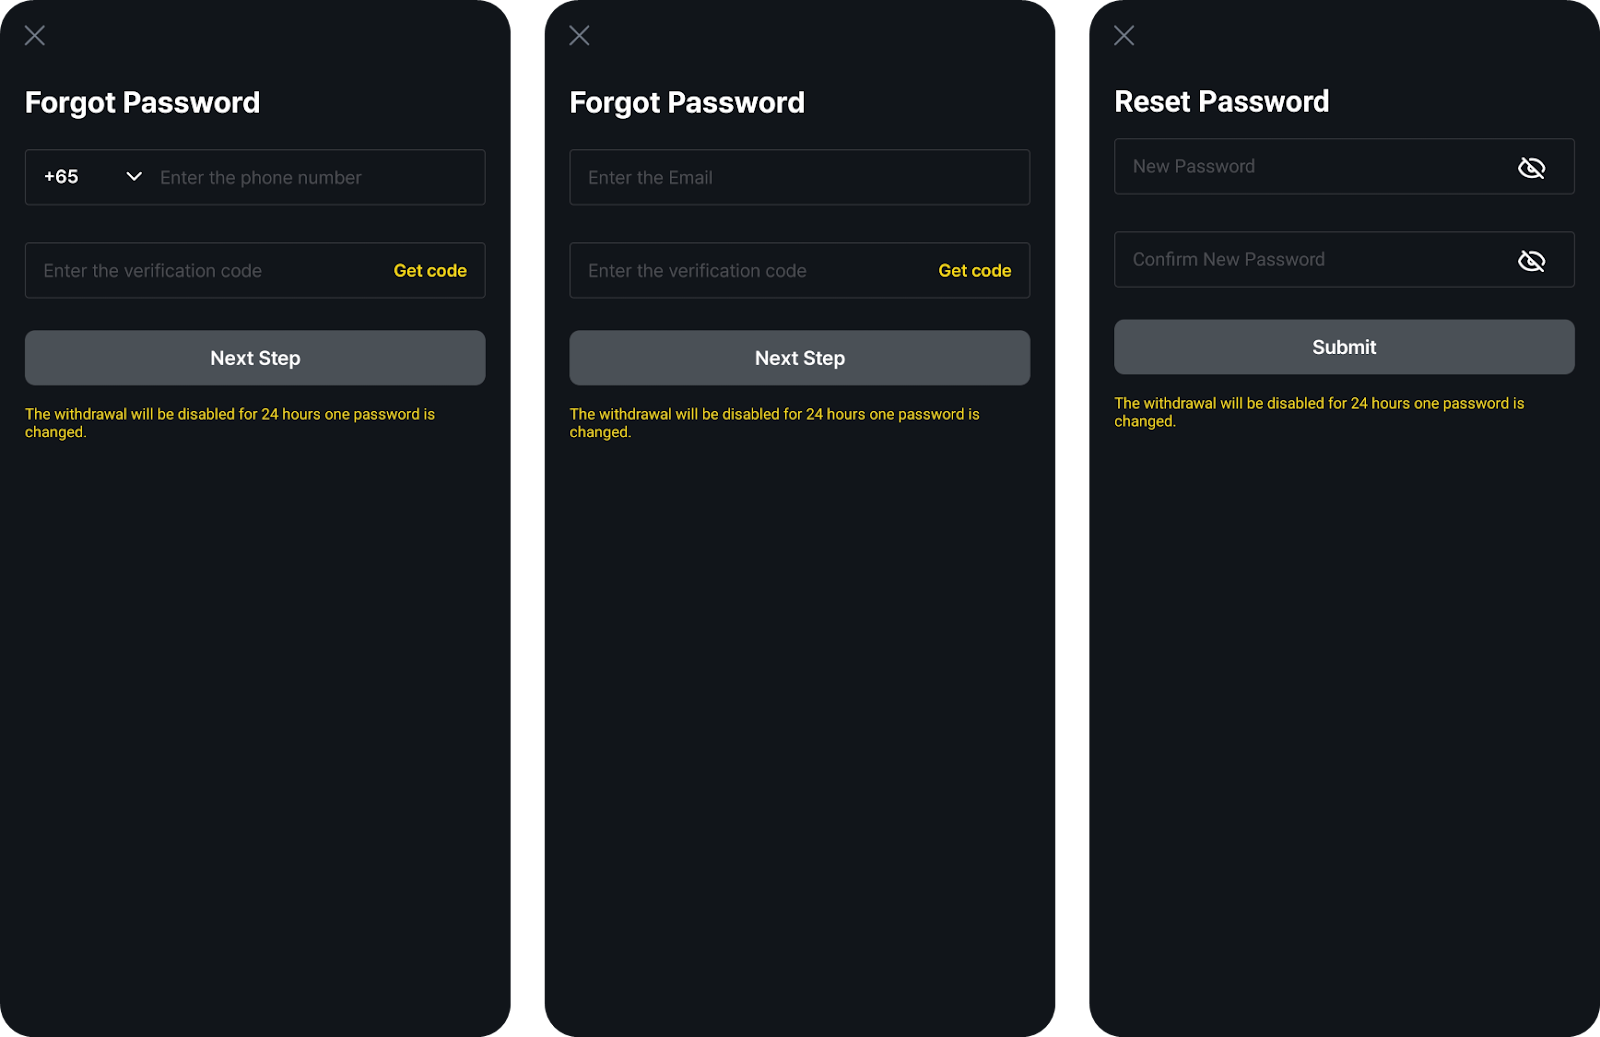Click Next Step on phone screen
Image resolution: width=1600 pixels, height=1037 pixels.
[255, 358]
